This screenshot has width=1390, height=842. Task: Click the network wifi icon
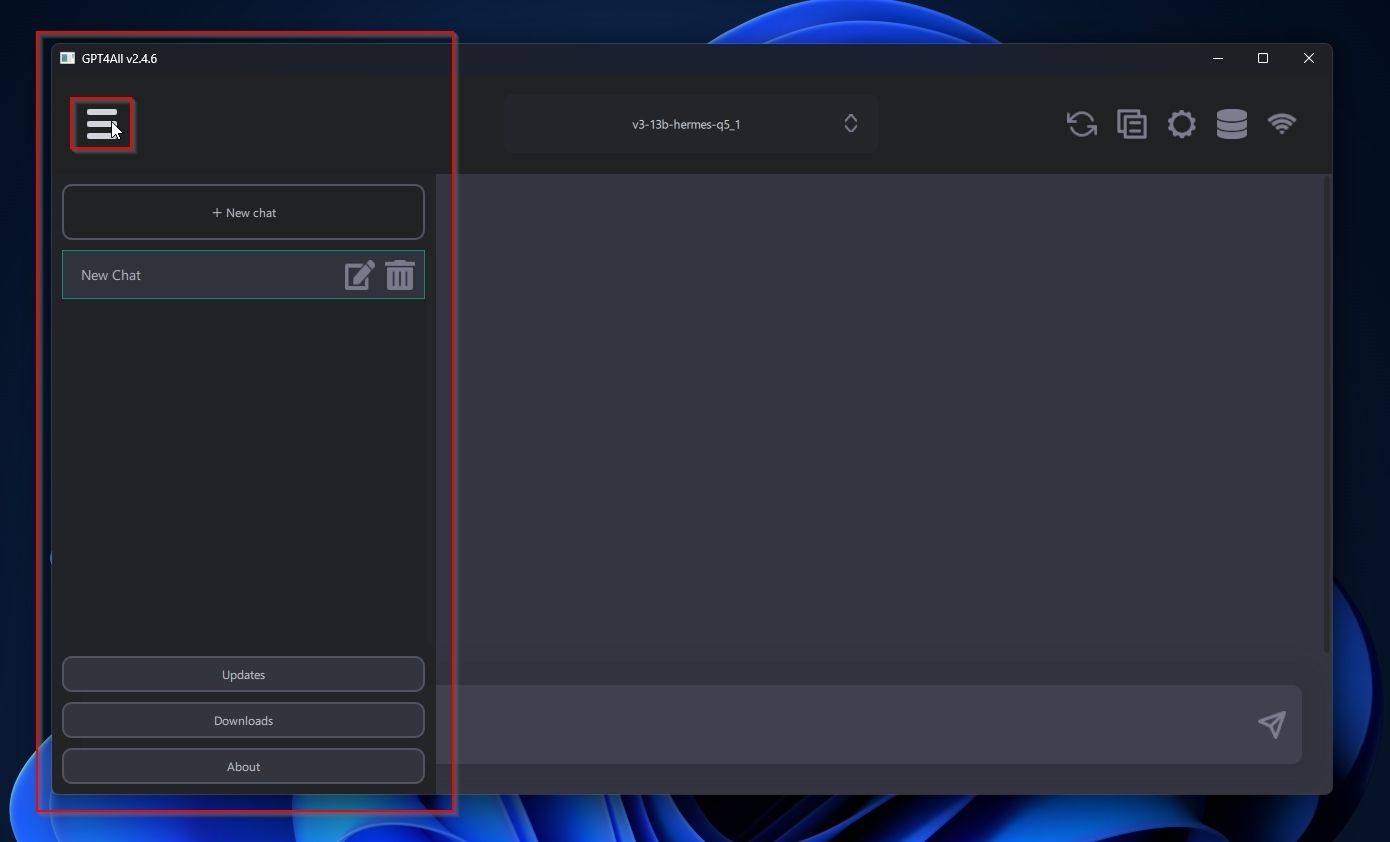1281,124
